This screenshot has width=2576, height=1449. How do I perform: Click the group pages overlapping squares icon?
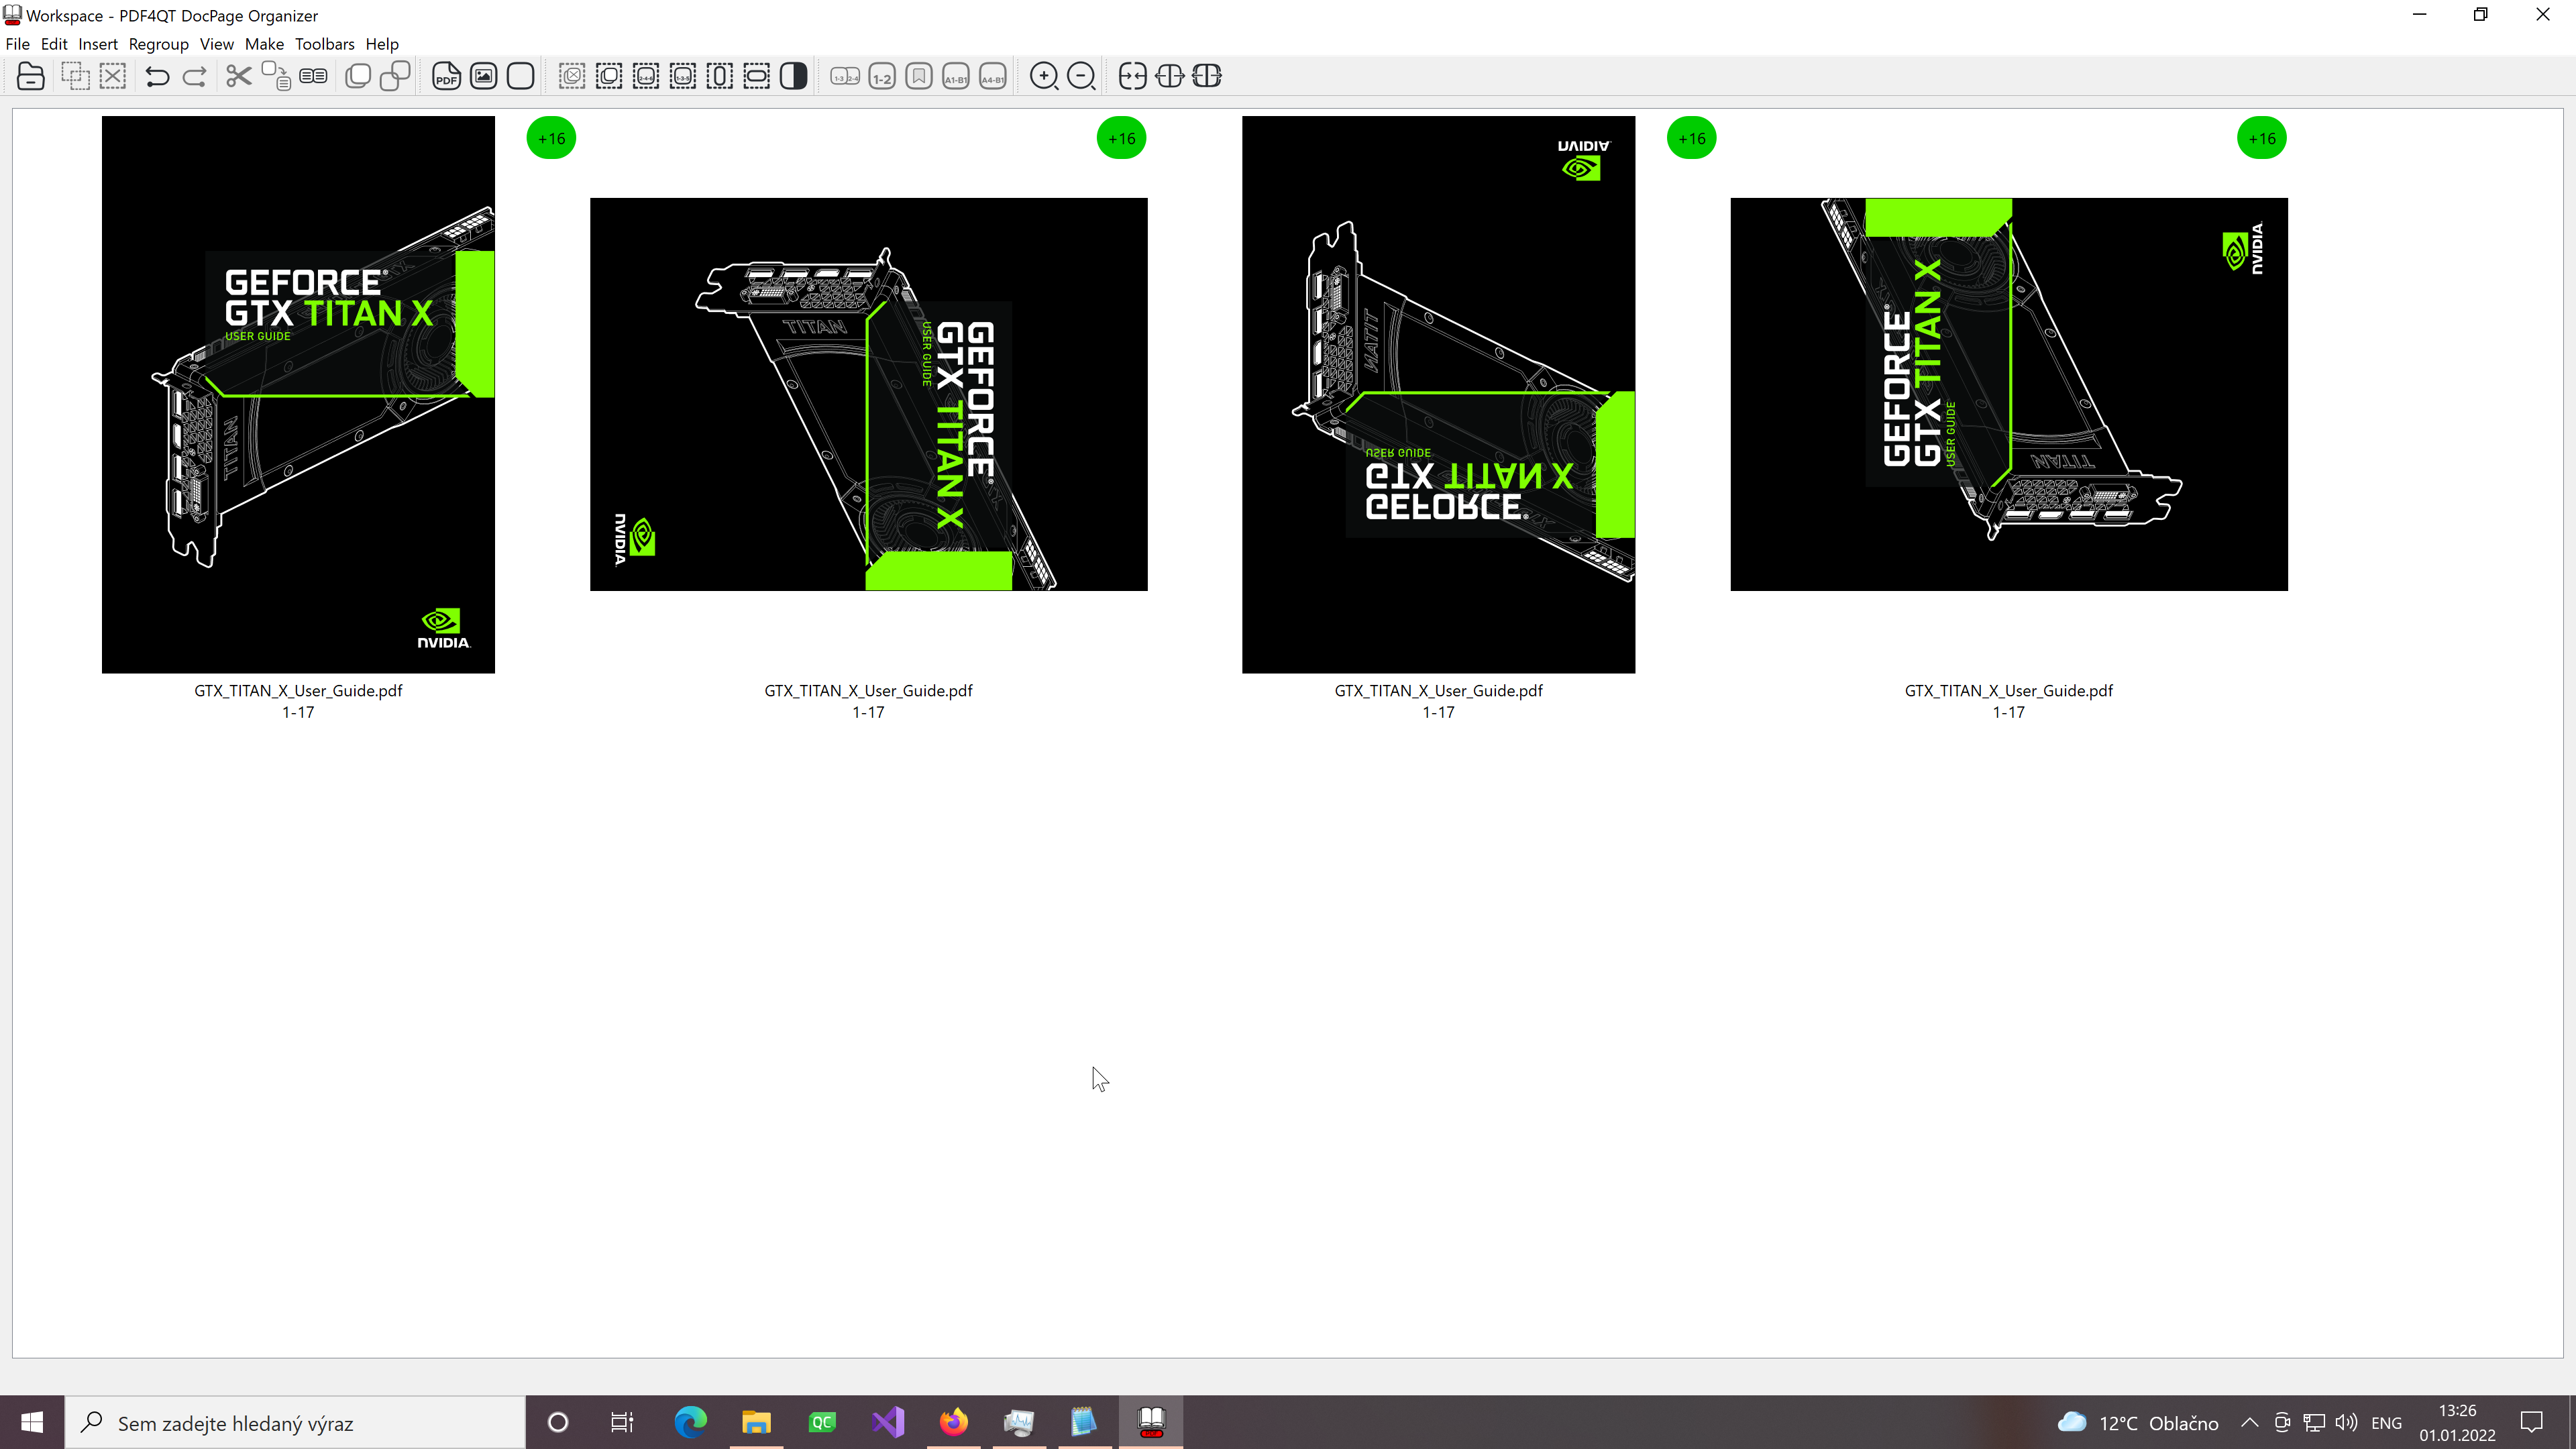[358, 76]
